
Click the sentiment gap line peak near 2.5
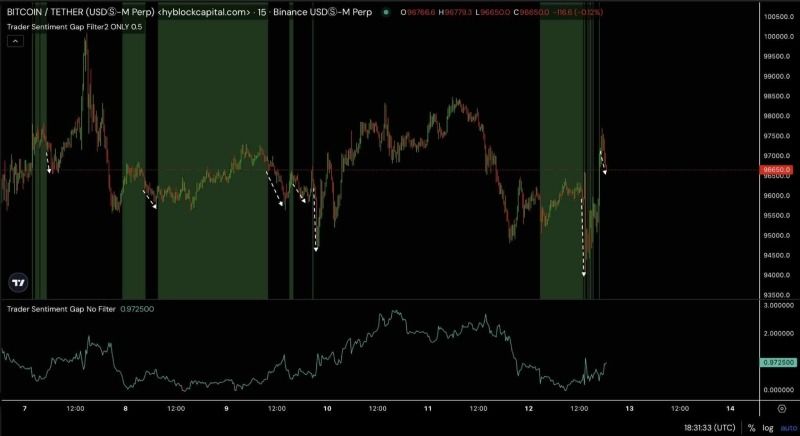393,311
